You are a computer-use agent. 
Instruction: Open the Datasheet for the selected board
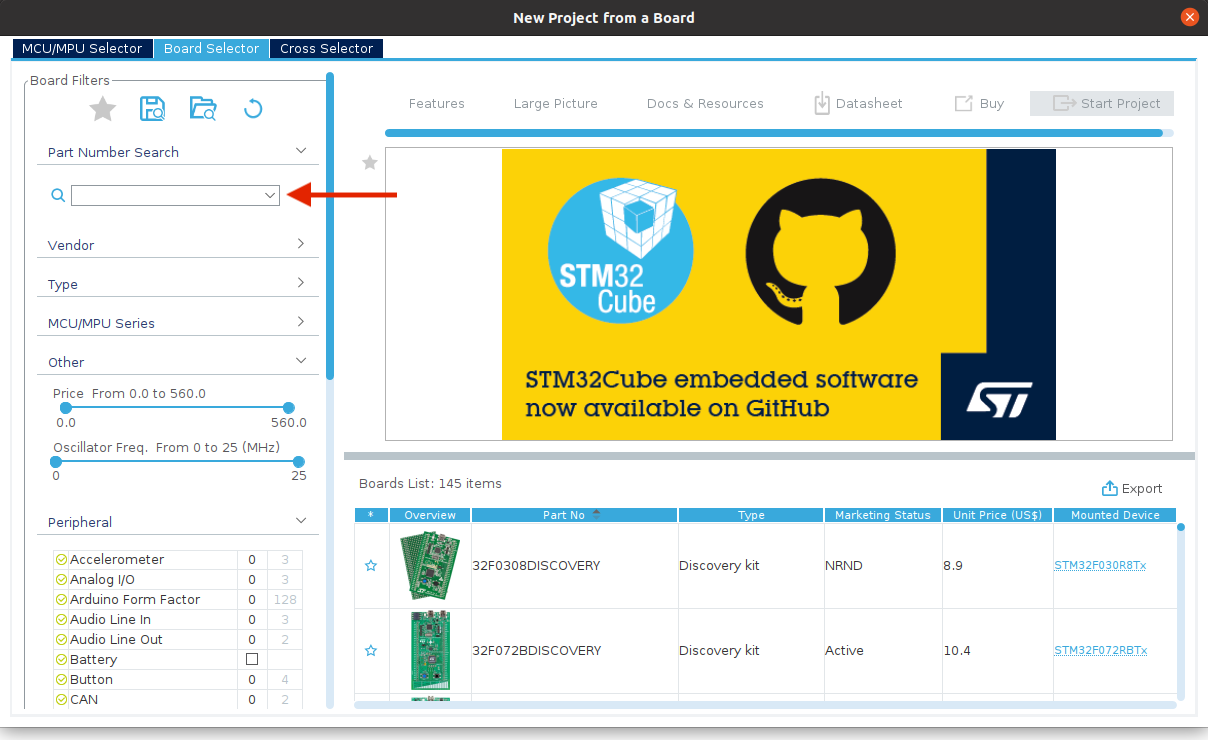pos(858,103)
